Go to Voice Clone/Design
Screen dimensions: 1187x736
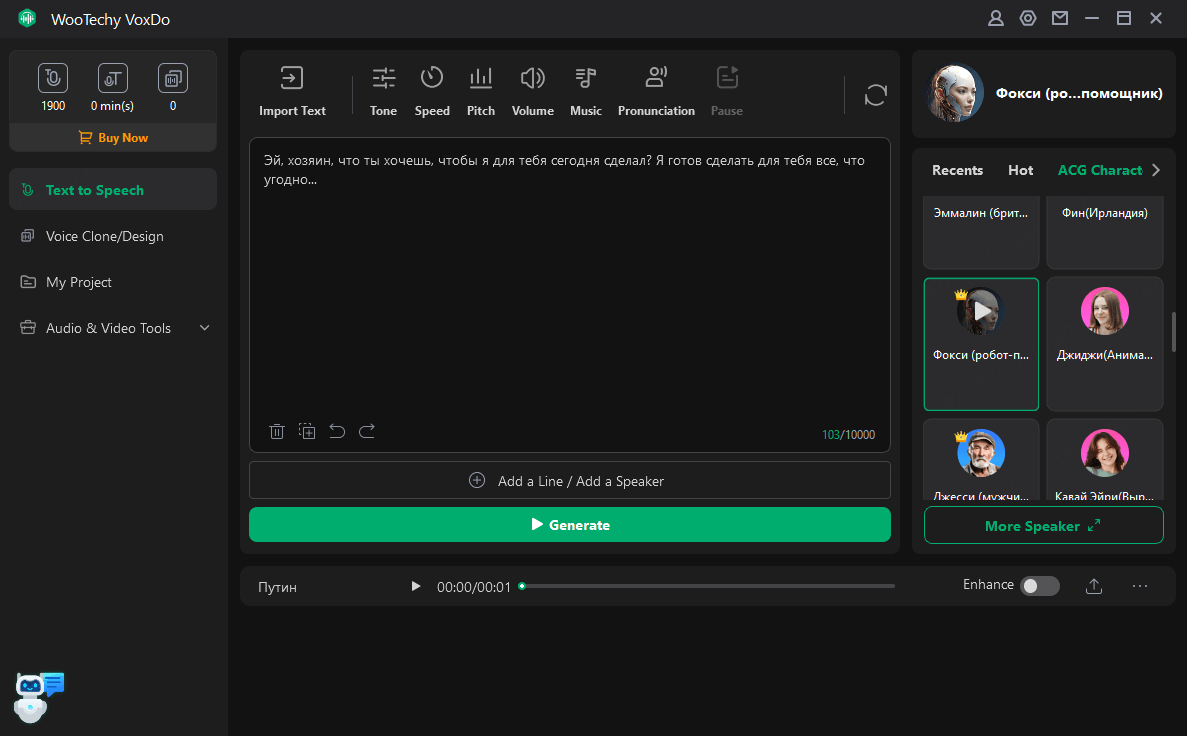(113, 236)
